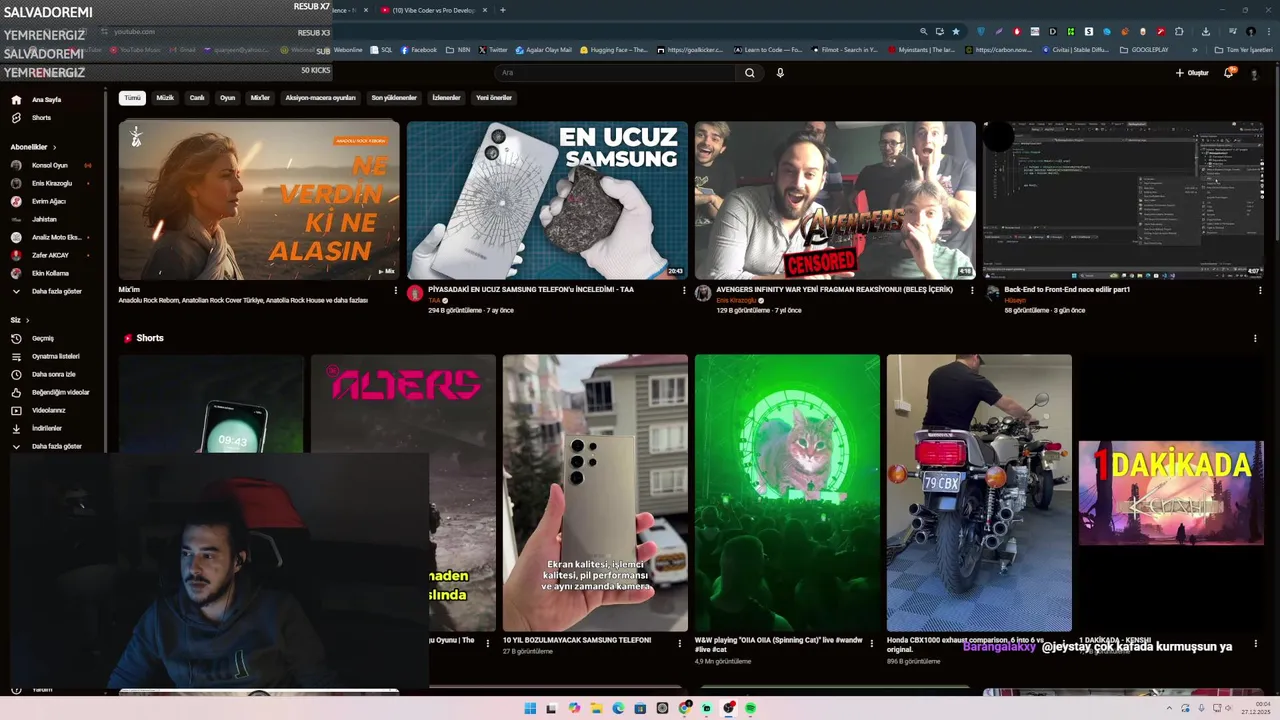Open Videolarınız in sidebar

(x=48, y=410)
